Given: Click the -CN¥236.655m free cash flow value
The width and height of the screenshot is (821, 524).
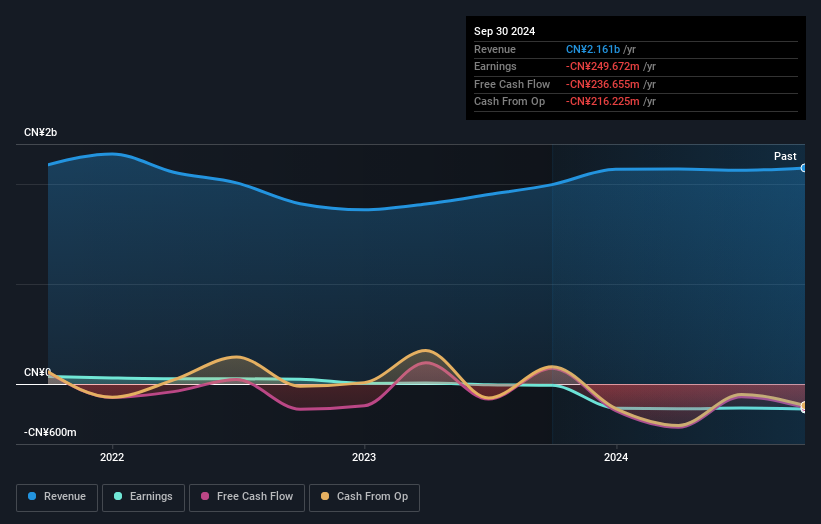Looking at the screenshot, I should pyautogui.click(x=602, y=84).
